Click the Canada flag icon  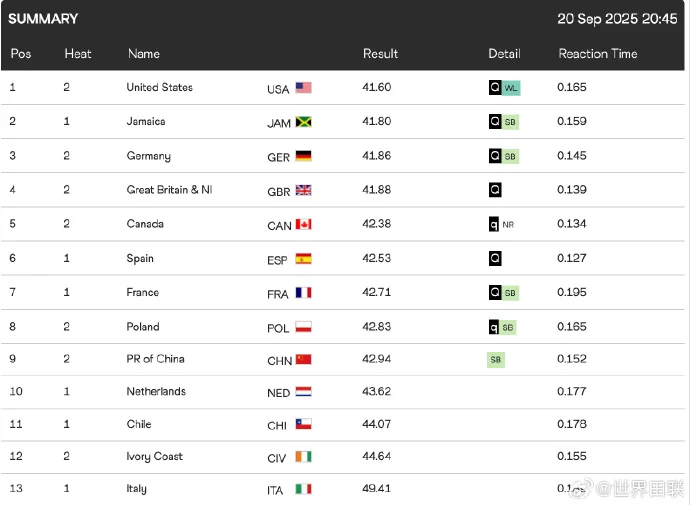tap(304, 224)
